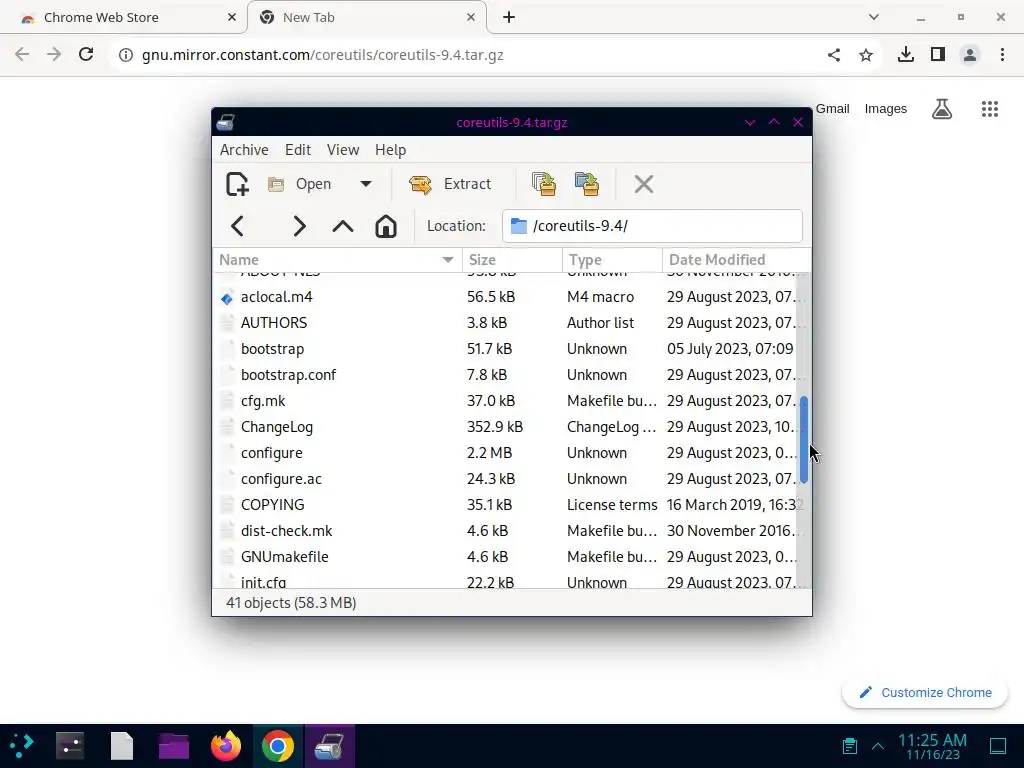Click Customize Chrome button
This screenshot has height=768, width=1024.
click(x=925, y=693)
